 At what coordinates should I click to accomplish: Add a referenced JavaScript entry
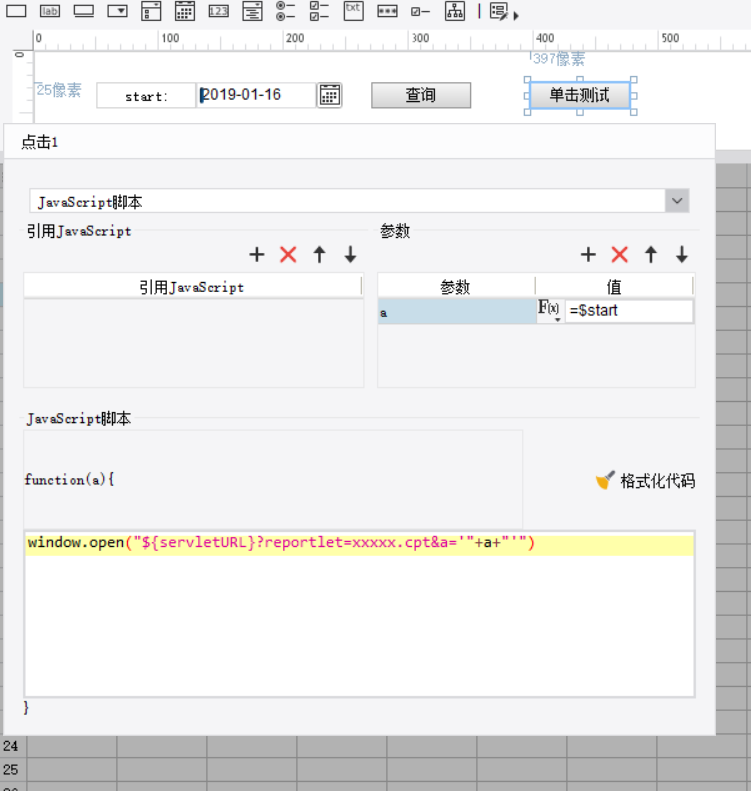coord(257,254)
